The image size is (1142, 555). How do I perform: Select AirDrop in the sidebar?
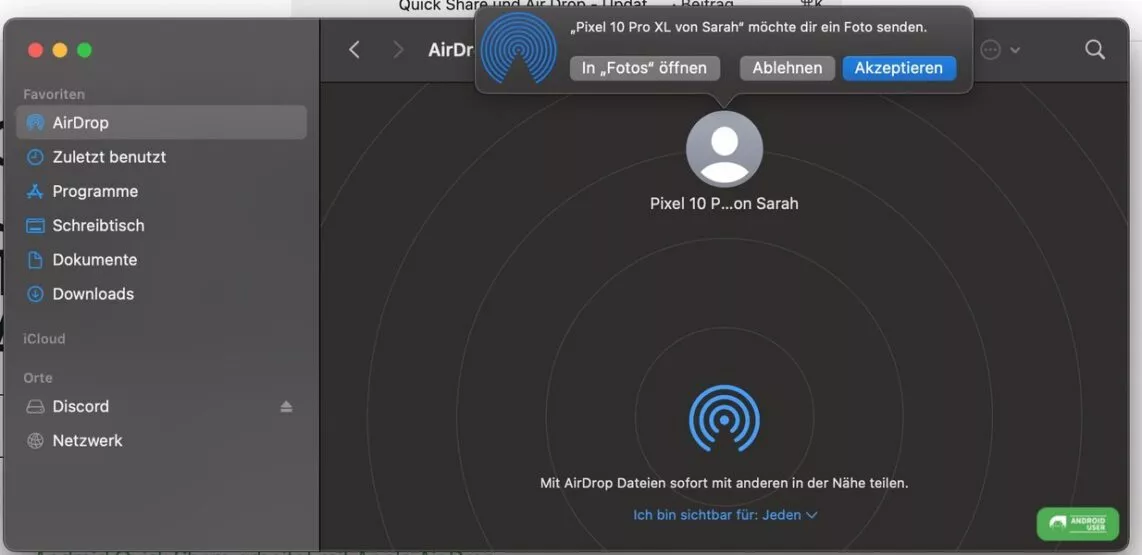pos(161,122)
